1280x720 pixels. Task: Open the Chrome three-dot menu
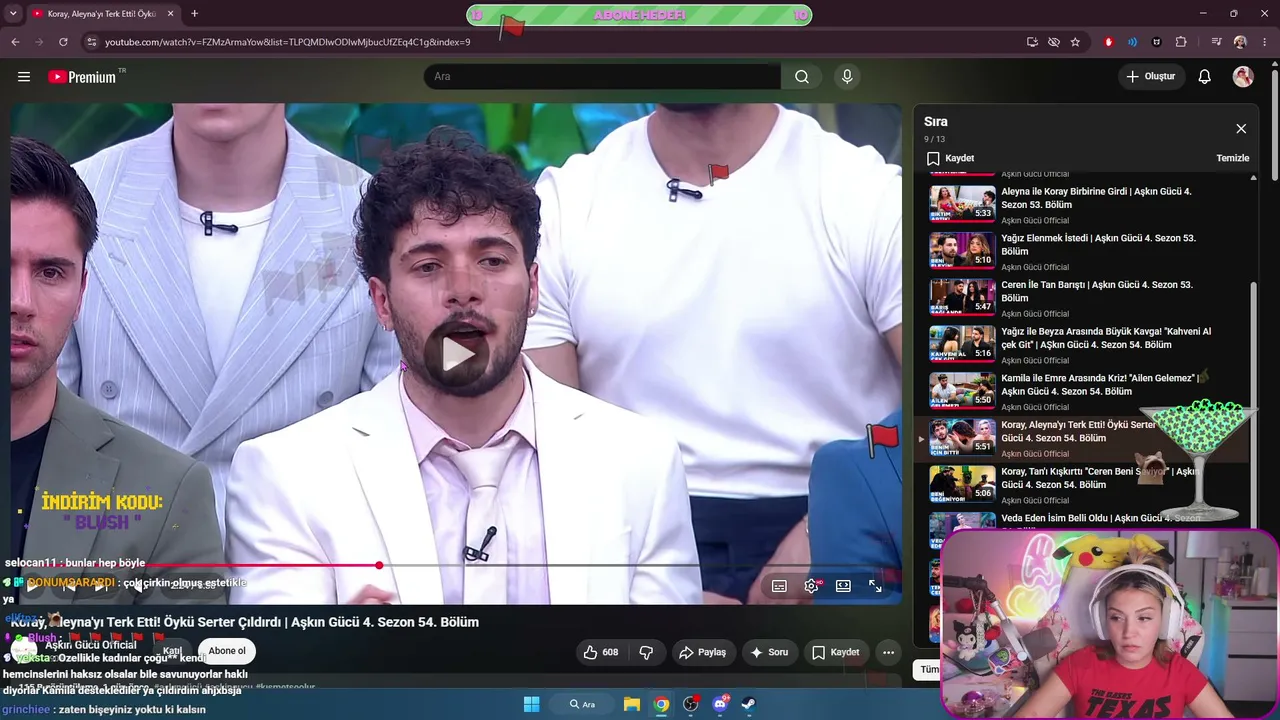(x=1263, y=42)
